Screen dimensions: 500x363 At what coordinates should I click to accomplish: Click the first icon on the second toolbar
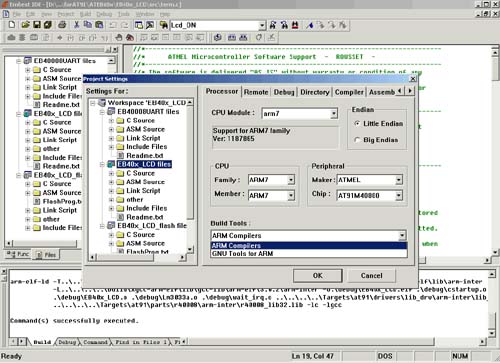pos(11,37)
